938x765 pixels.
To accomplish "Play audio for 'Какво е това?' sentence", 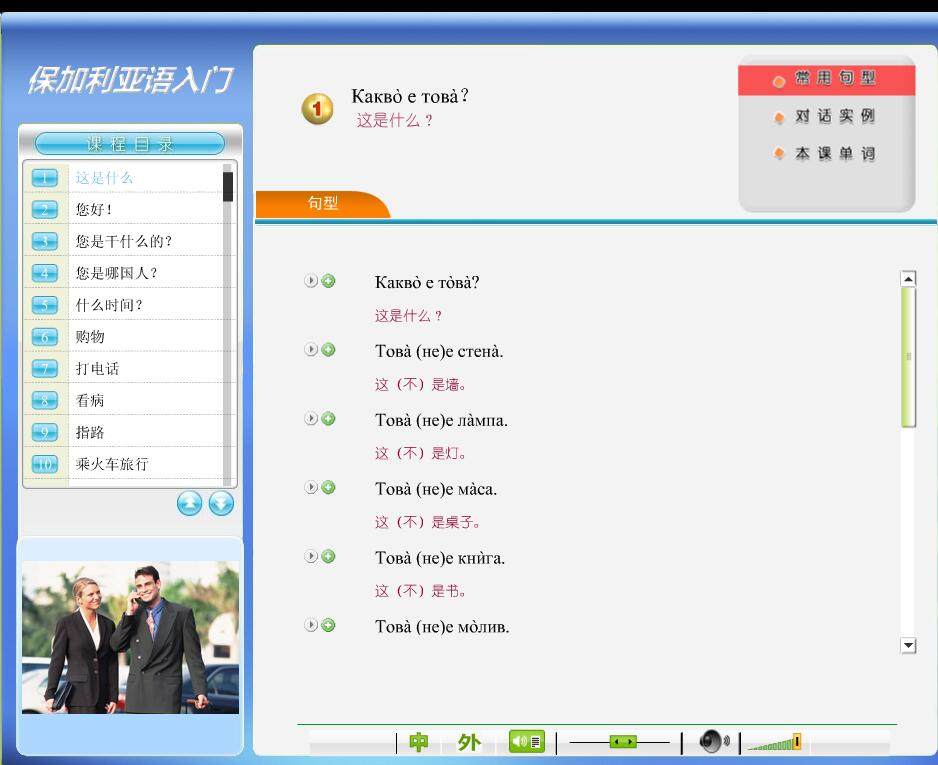I will tap(311, 281).
